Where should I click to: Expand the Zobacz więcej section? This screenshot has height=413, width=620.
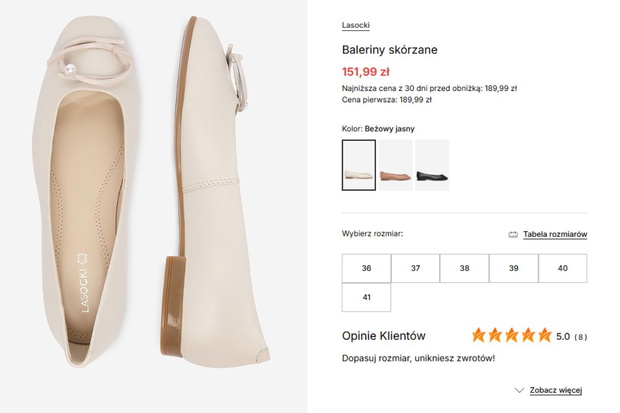click(x=556, y=390)
